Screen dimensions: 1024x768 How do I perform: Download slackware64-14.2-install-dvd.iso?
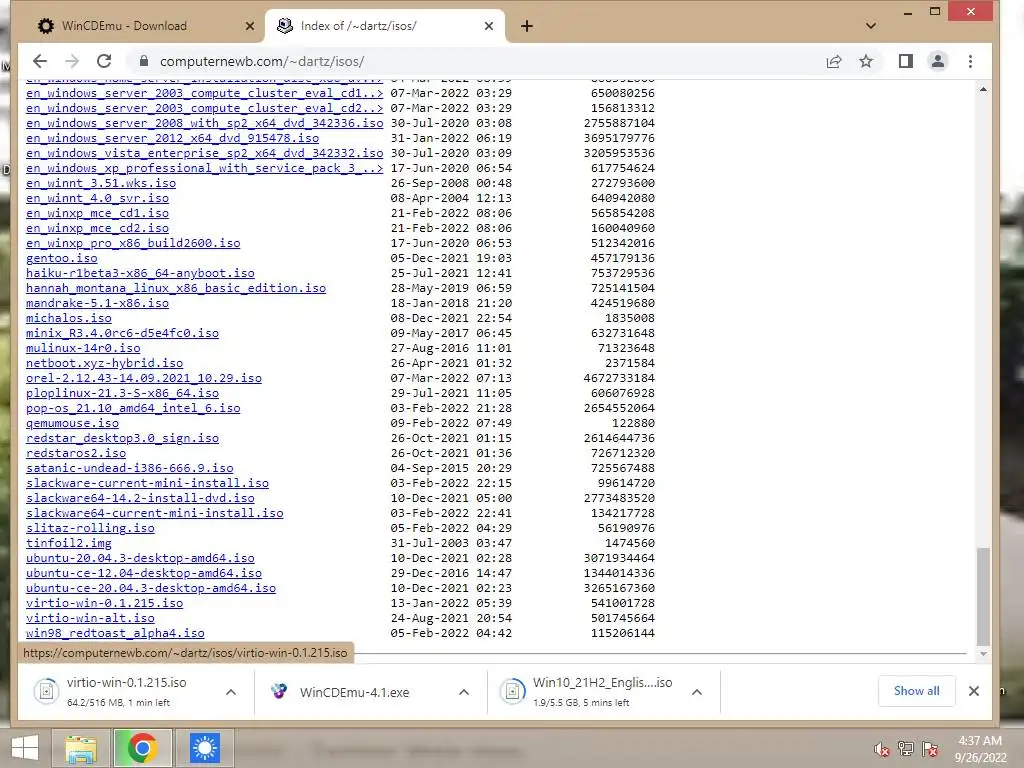coord(140,498)
